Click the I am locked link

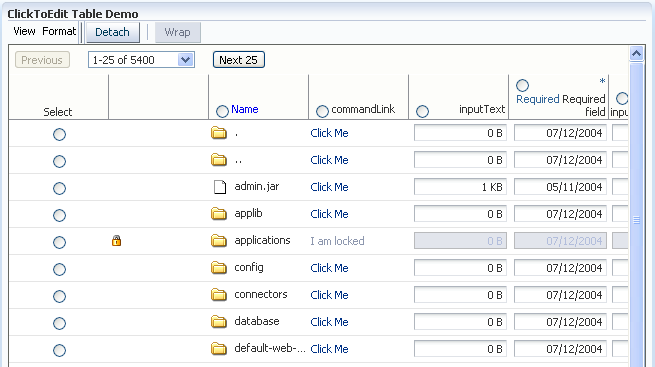[337, 241]
